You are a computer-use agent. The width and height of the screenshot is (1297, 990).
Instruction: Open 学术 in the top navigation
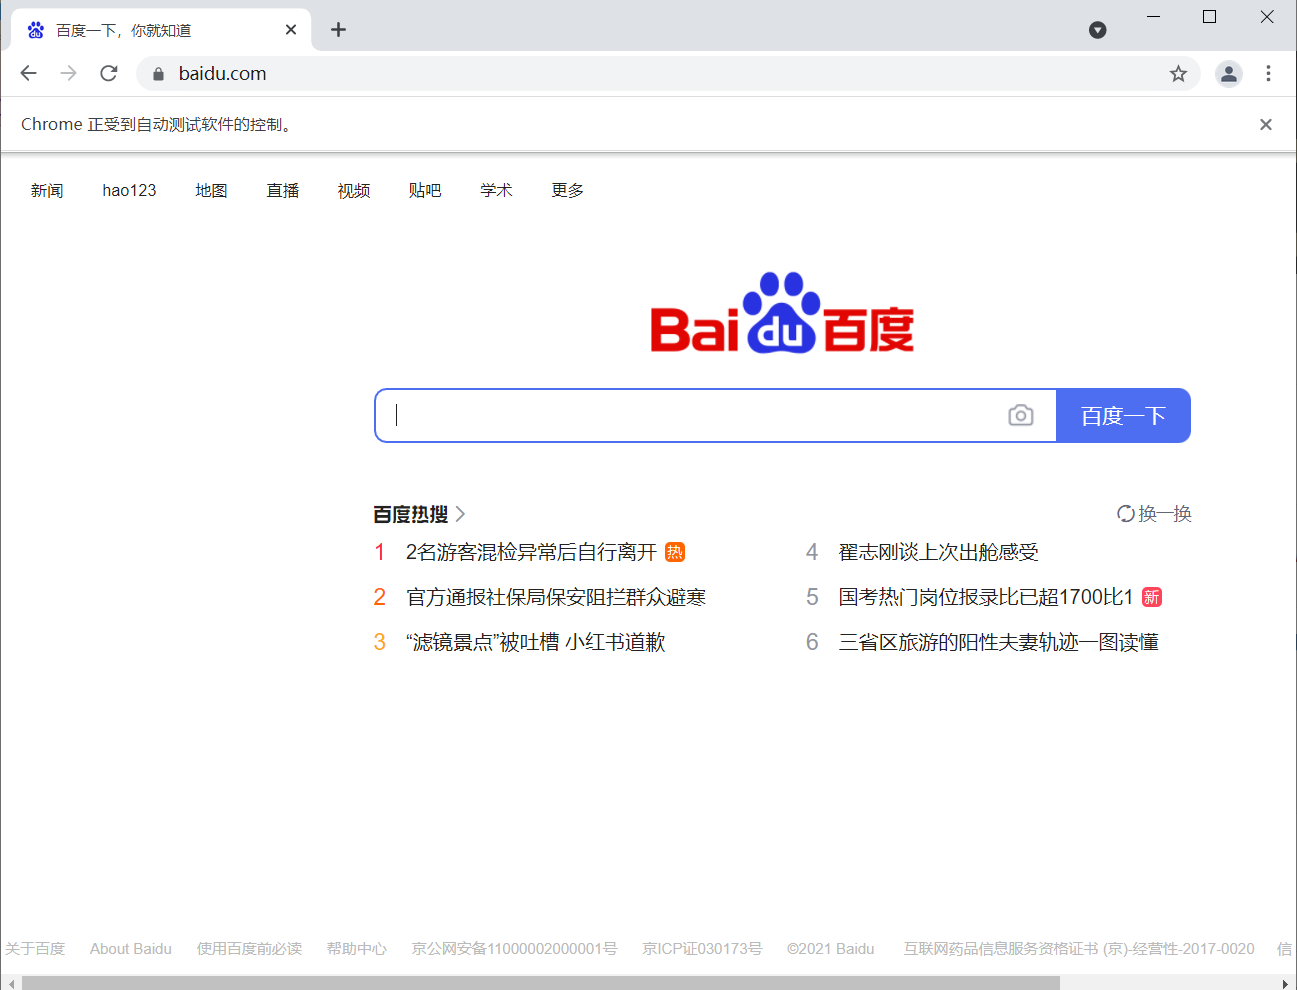496,190
